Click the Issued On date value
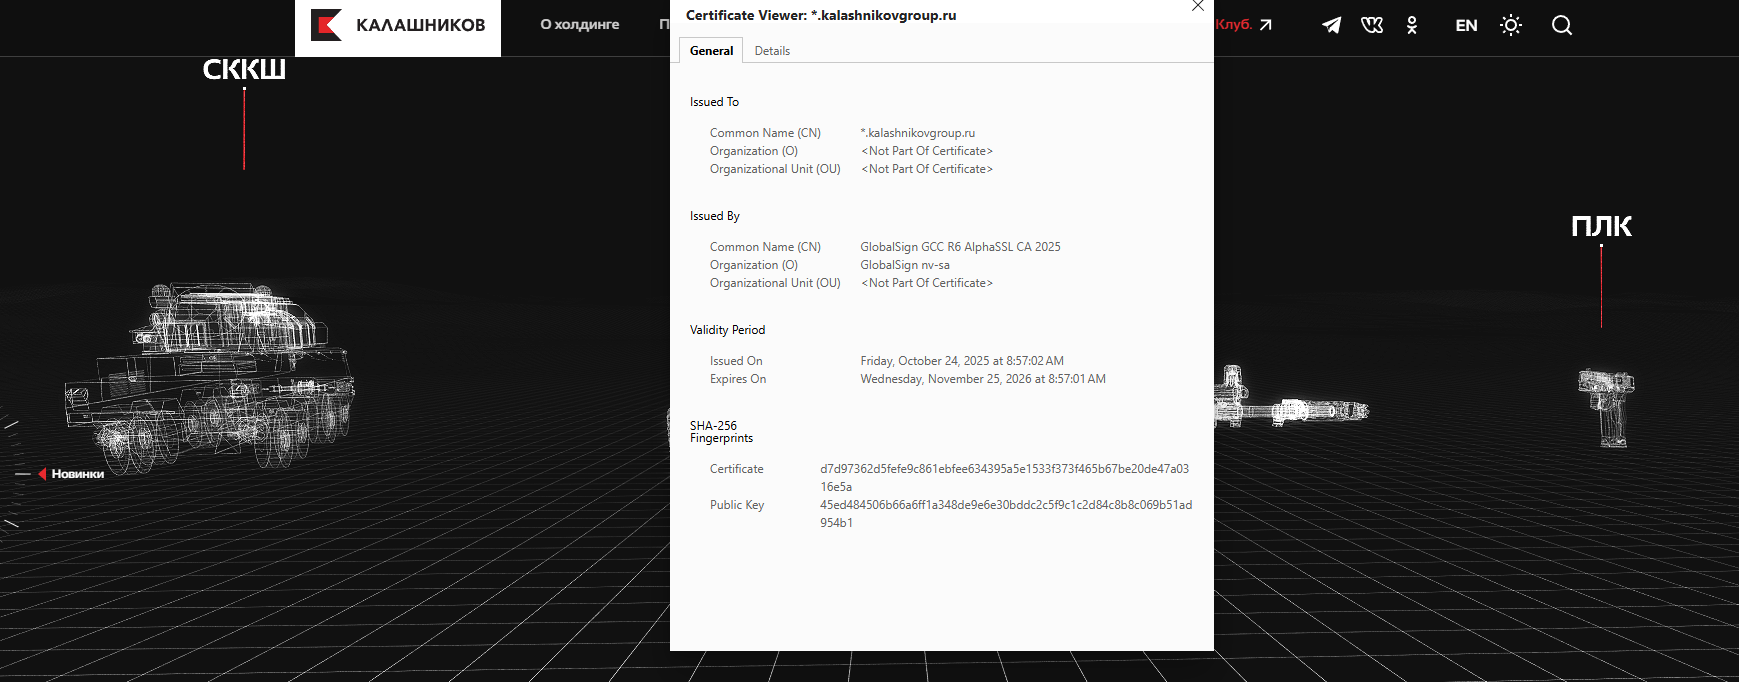This screenshot has height=682, width=1739. pyautogui.click(x=962, y=361)
